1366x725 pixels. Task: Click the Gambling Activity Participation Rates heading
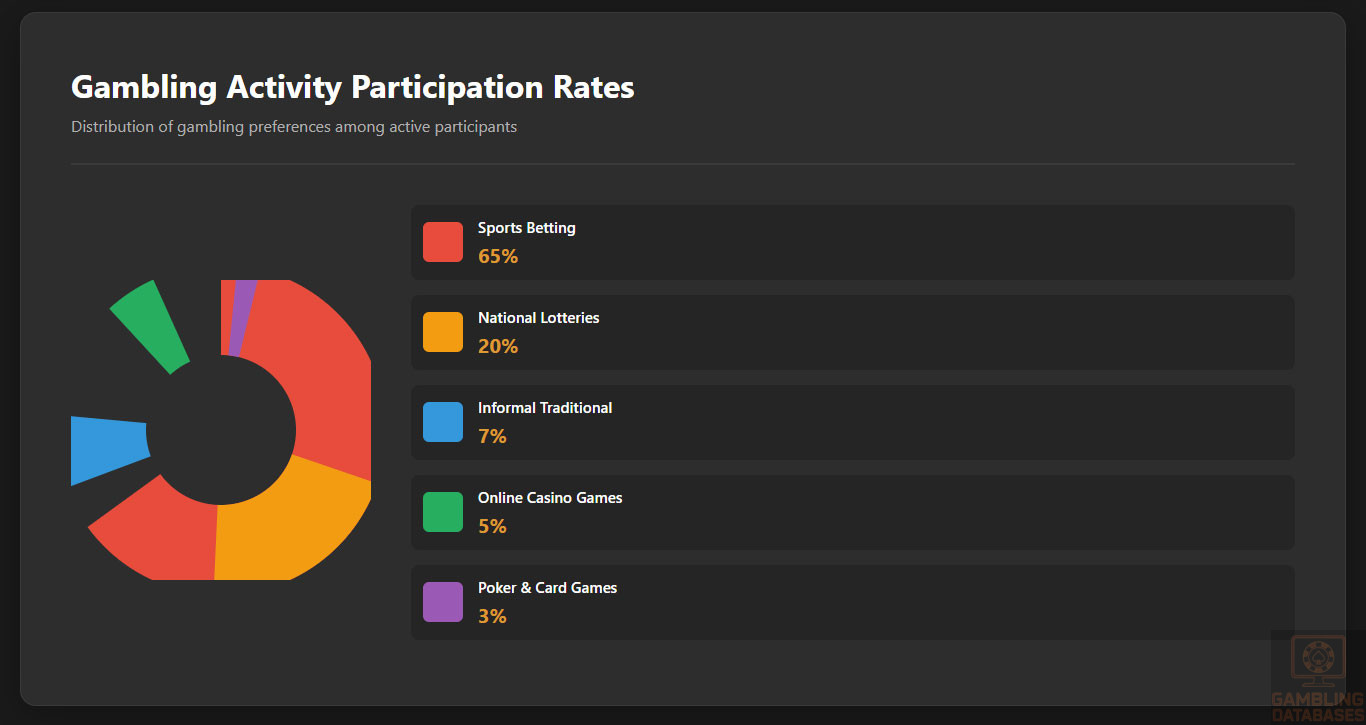click(x=352, y=87)
